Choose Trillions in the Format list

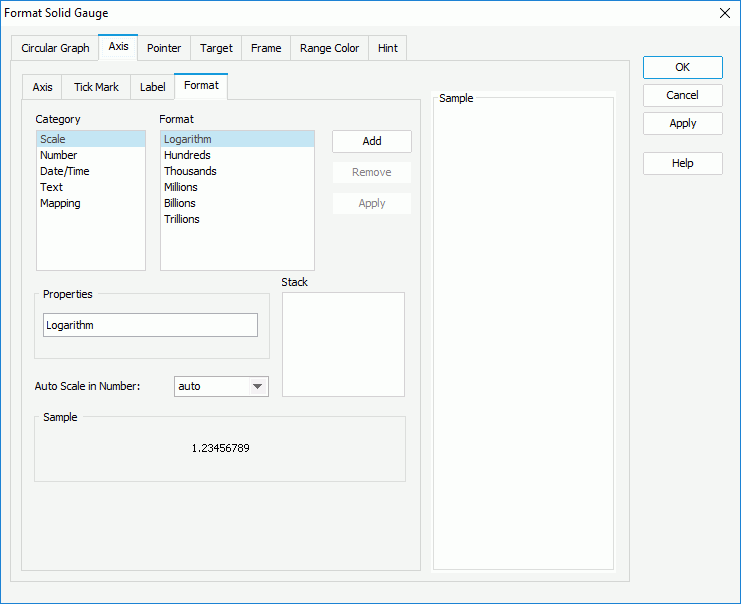tap(182, 219)
